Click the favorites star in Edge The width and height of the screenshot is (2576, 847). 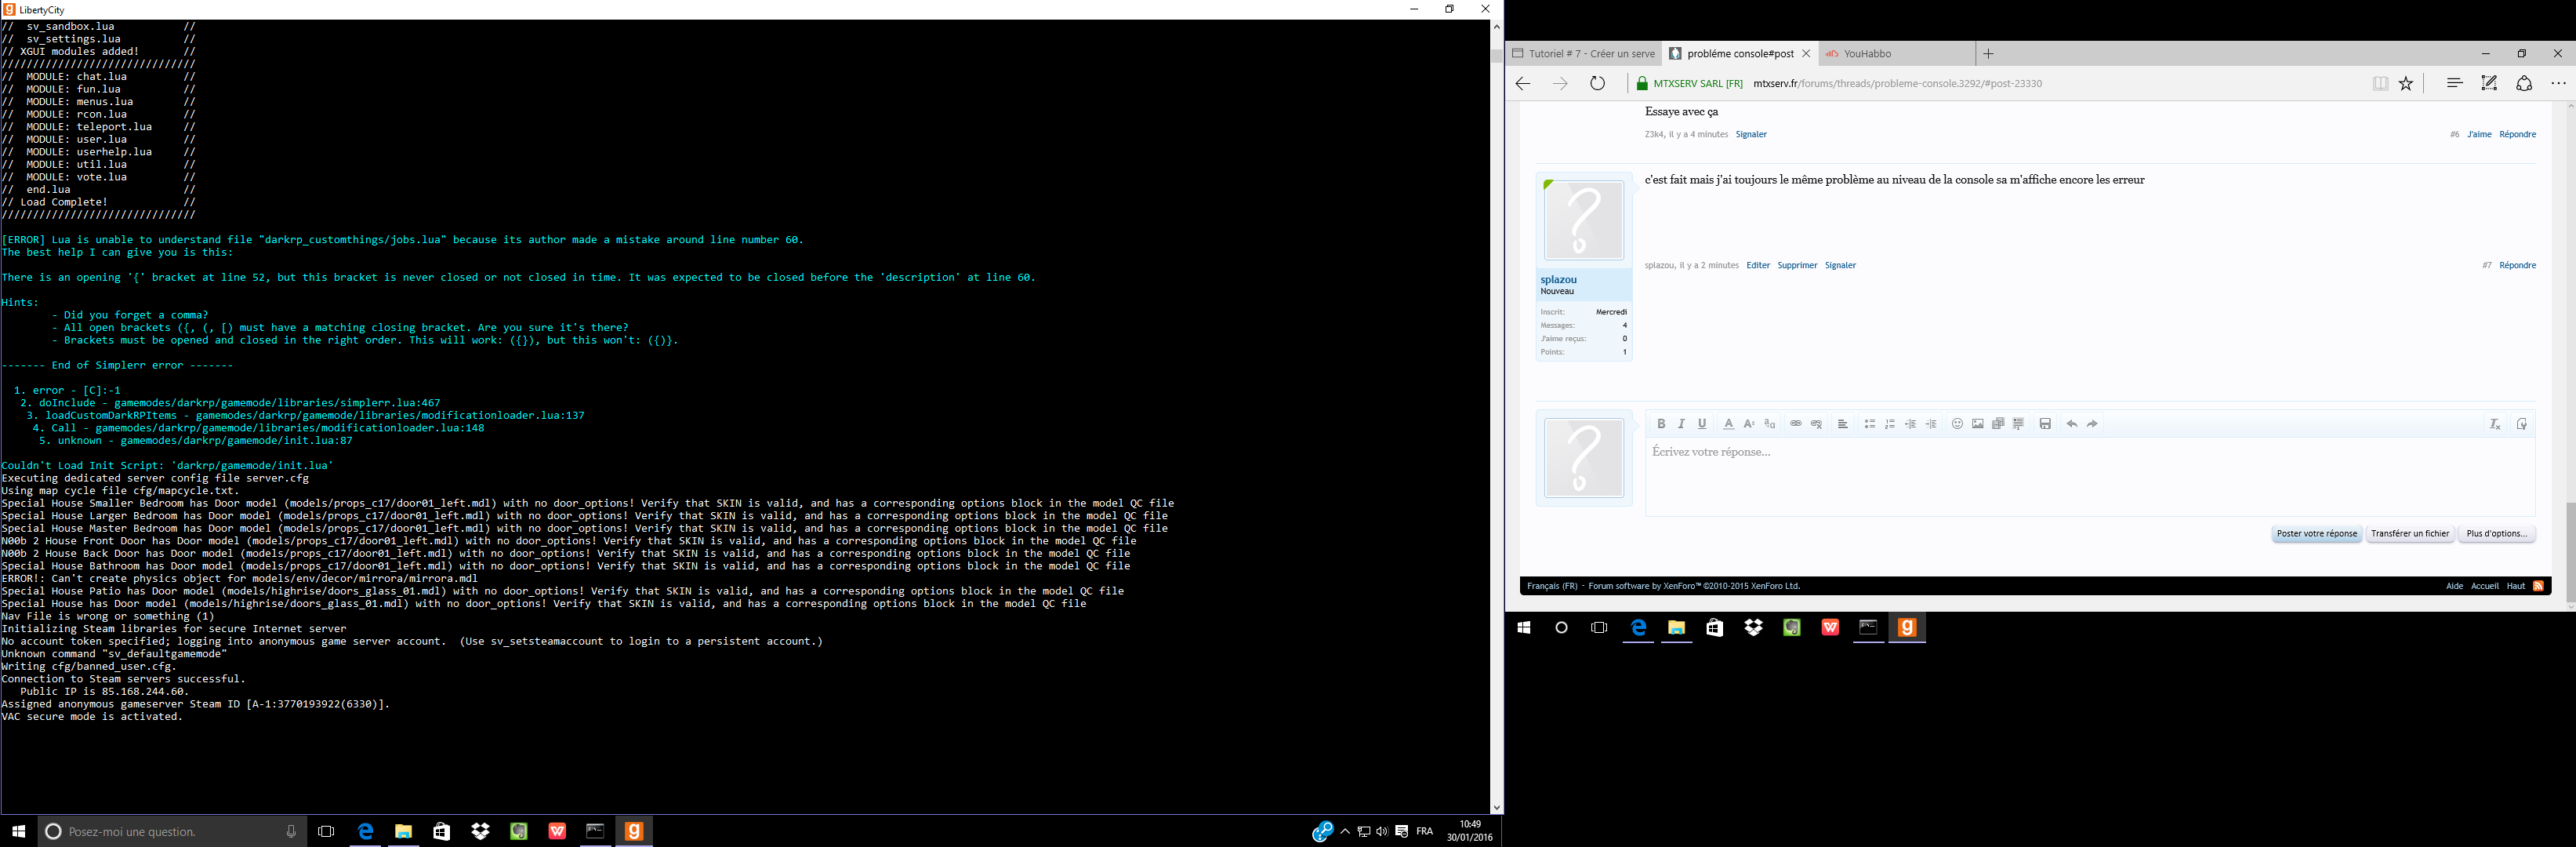2406,84
